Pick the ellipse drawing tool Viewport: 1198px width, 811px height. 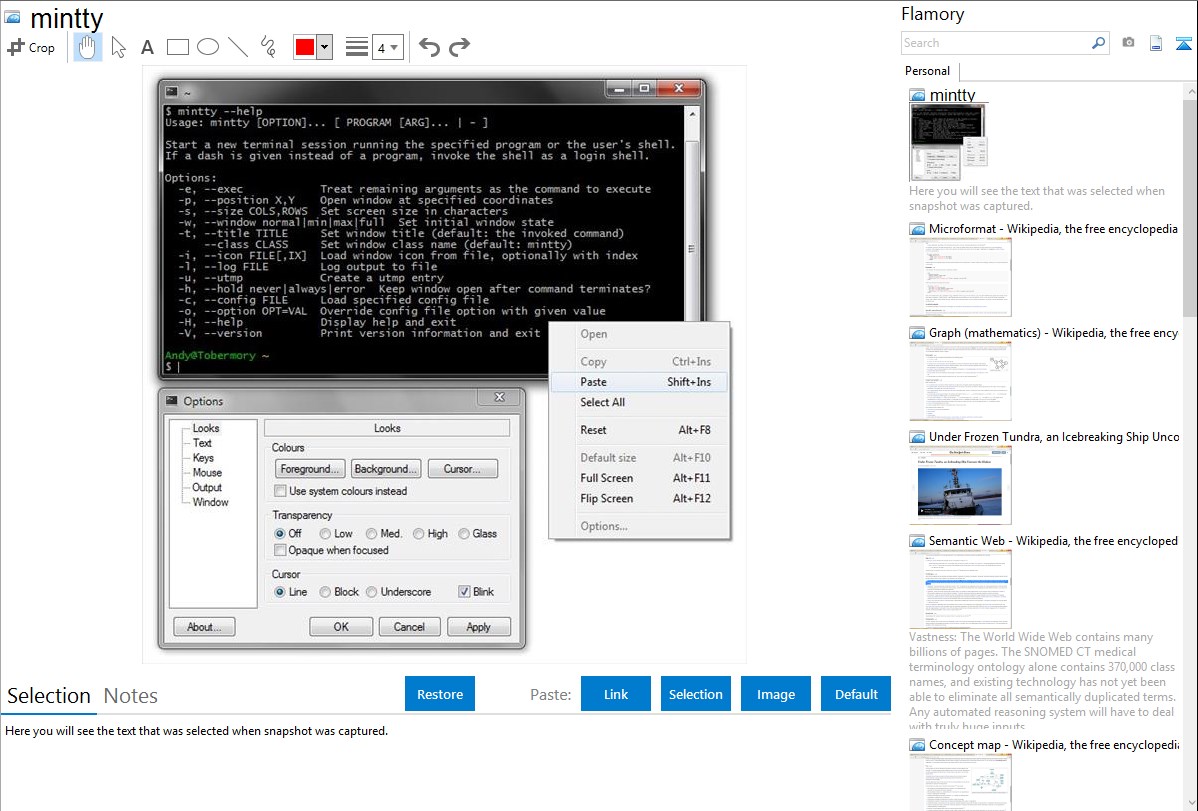click(x=208, y=47)
